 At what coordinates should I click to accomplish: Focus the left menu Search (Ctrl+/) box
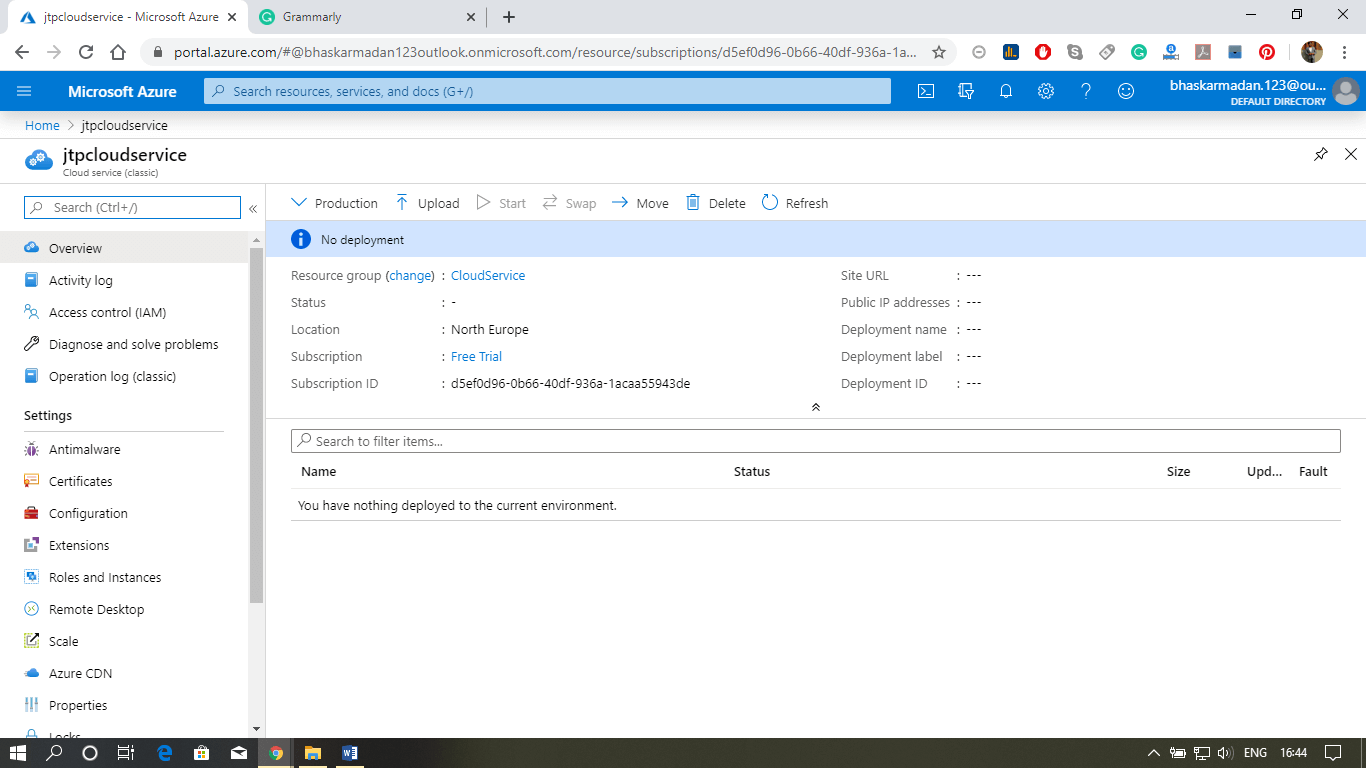coord(132,207)
